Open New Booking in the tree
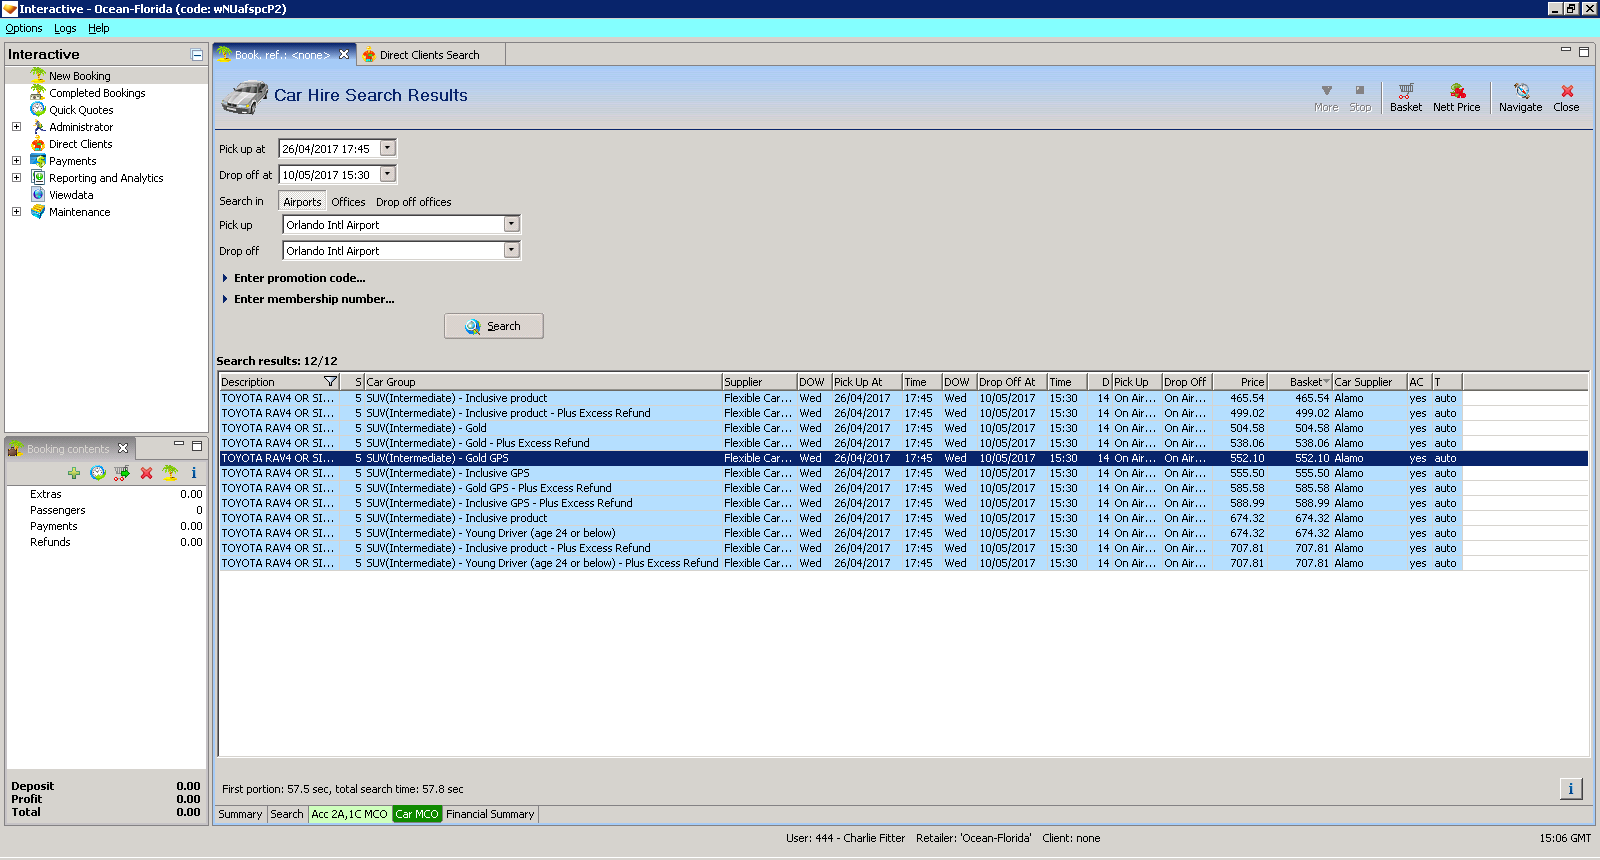This screenshot has height=860, width=1600. click(80, 76)
